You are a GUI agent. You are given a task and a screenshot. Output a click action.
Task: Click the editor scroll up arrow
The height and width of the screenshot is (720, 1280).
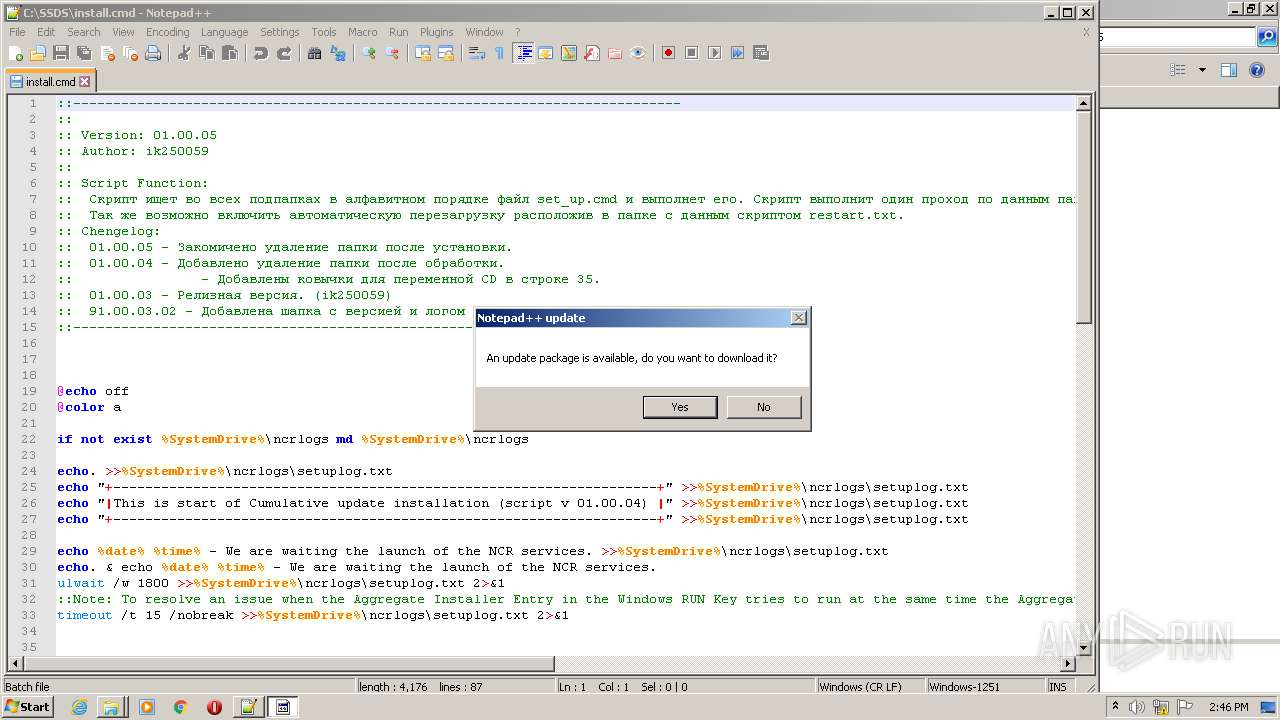pos(1083,103)
